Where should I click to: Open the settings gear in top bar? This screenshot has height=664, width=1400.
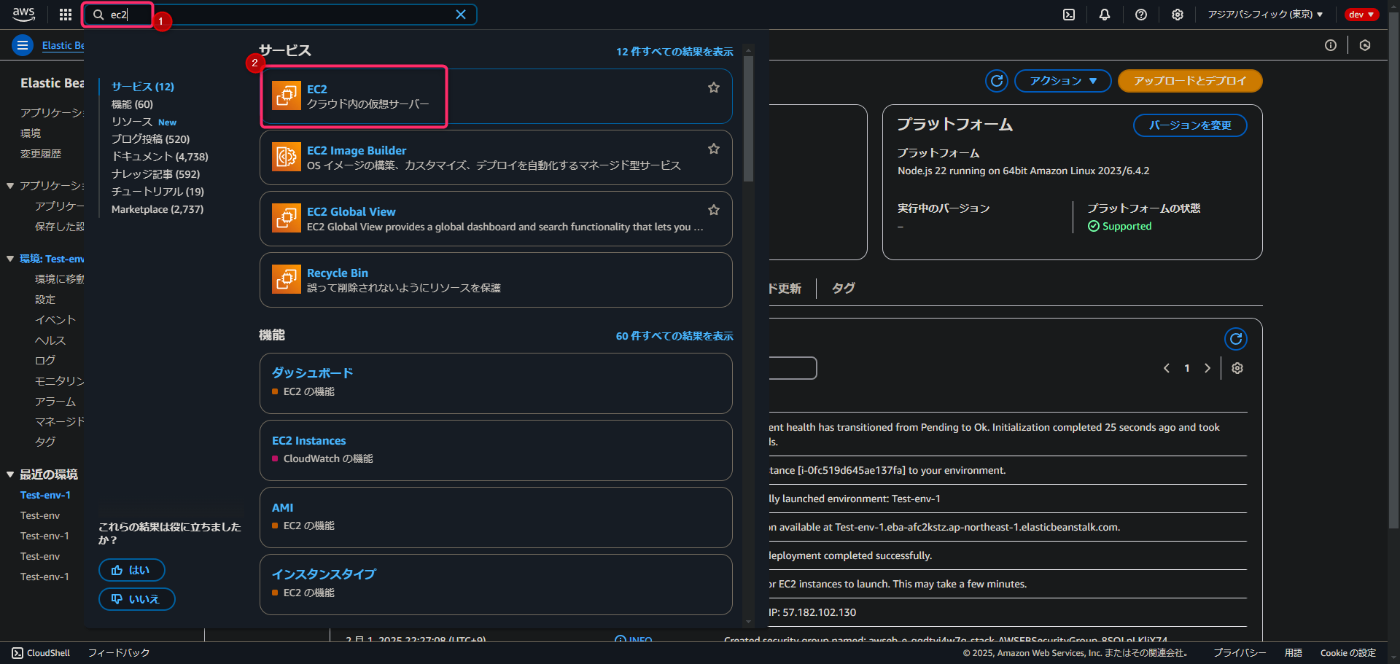tap(1178, 15)
